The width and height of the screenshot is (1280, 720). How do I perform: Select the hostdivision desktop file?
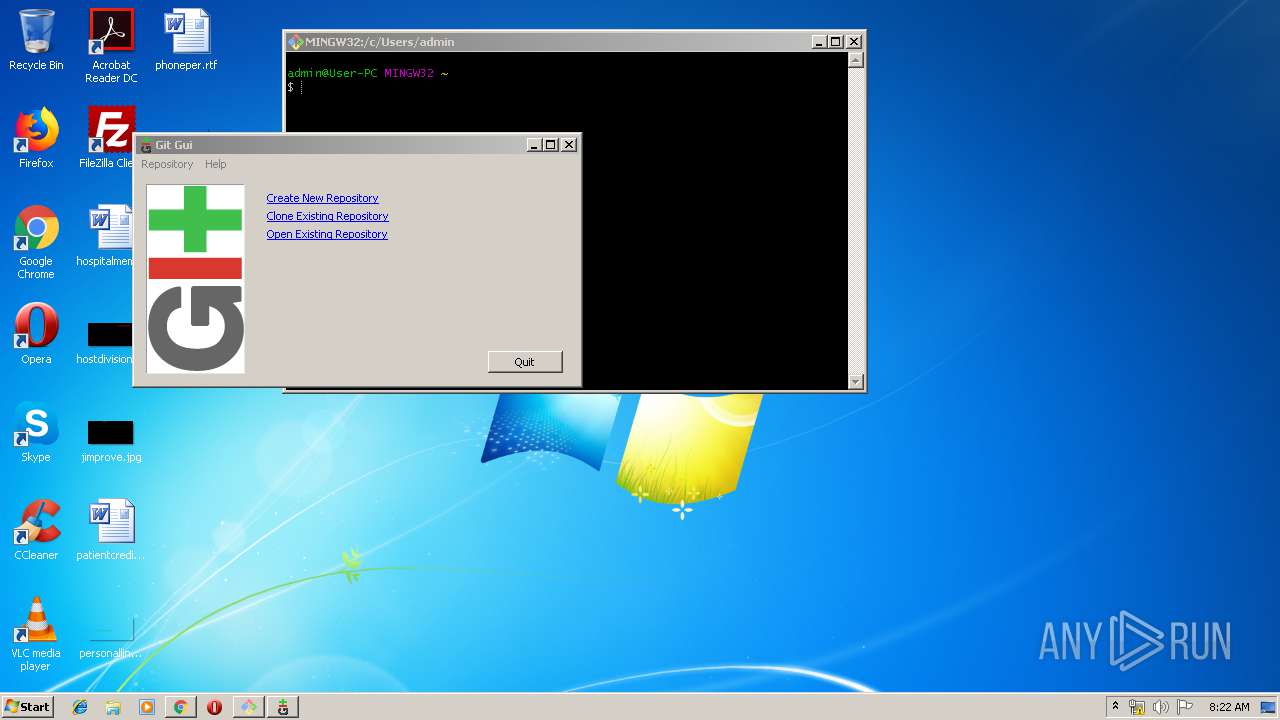(106, 341)
